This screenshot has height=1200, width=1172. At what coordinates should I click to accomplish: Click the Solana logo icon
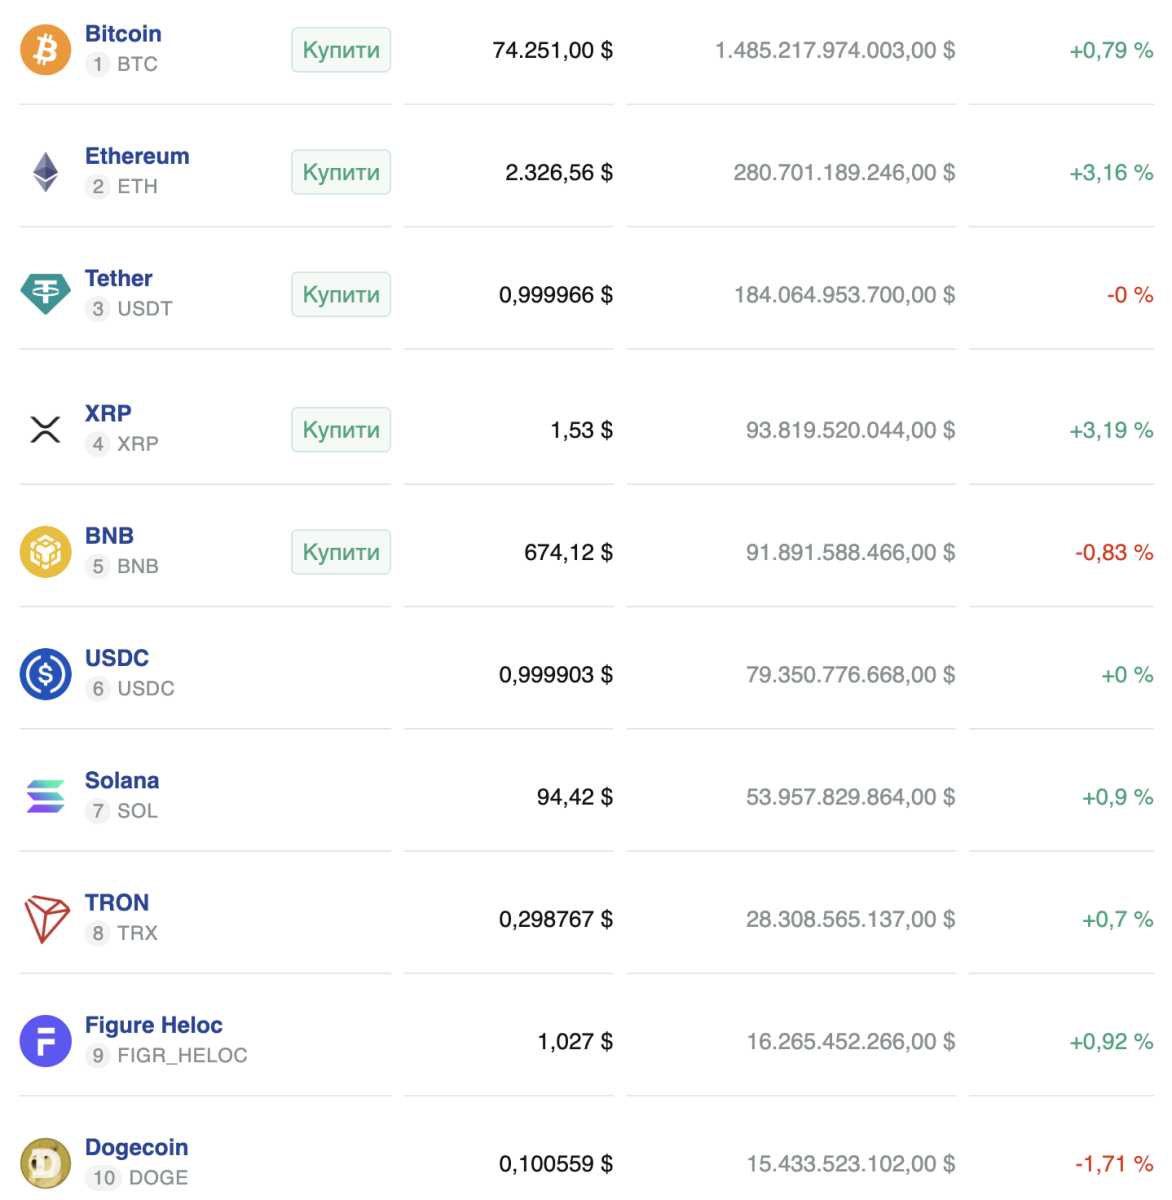tap(46, 796)
